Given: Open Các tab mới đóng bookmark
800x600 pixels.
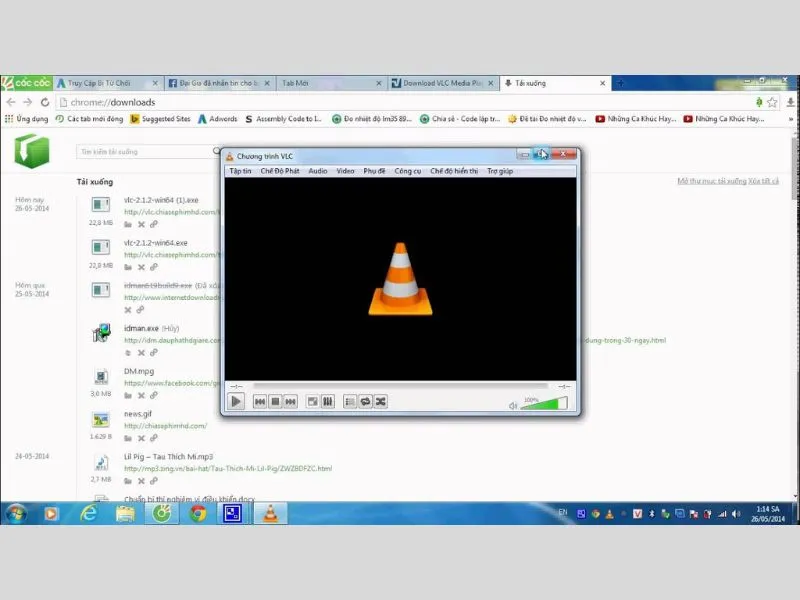Looking at the screenshot, I should [x=89, y=119].
